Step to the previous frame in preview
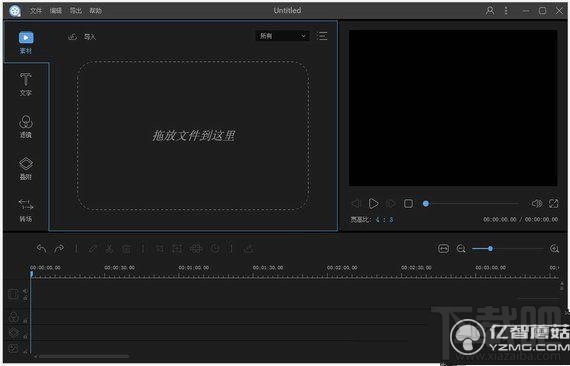This screenshot has width=570, height=366. pos(356,204)
